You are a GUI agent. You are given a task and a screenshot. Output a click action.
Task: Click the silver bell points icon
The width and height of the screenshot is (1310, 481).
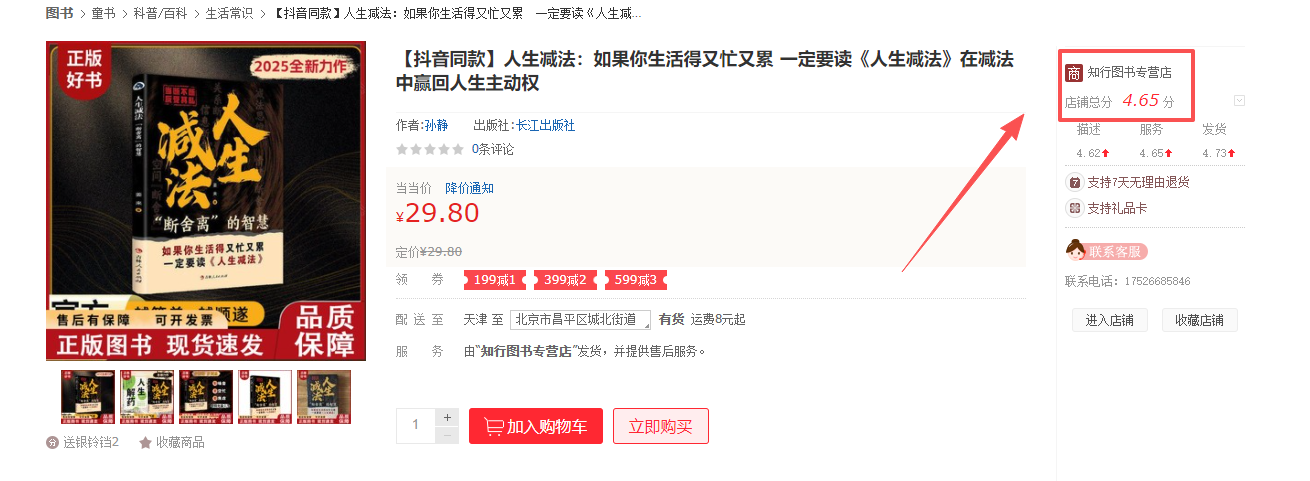52,442
